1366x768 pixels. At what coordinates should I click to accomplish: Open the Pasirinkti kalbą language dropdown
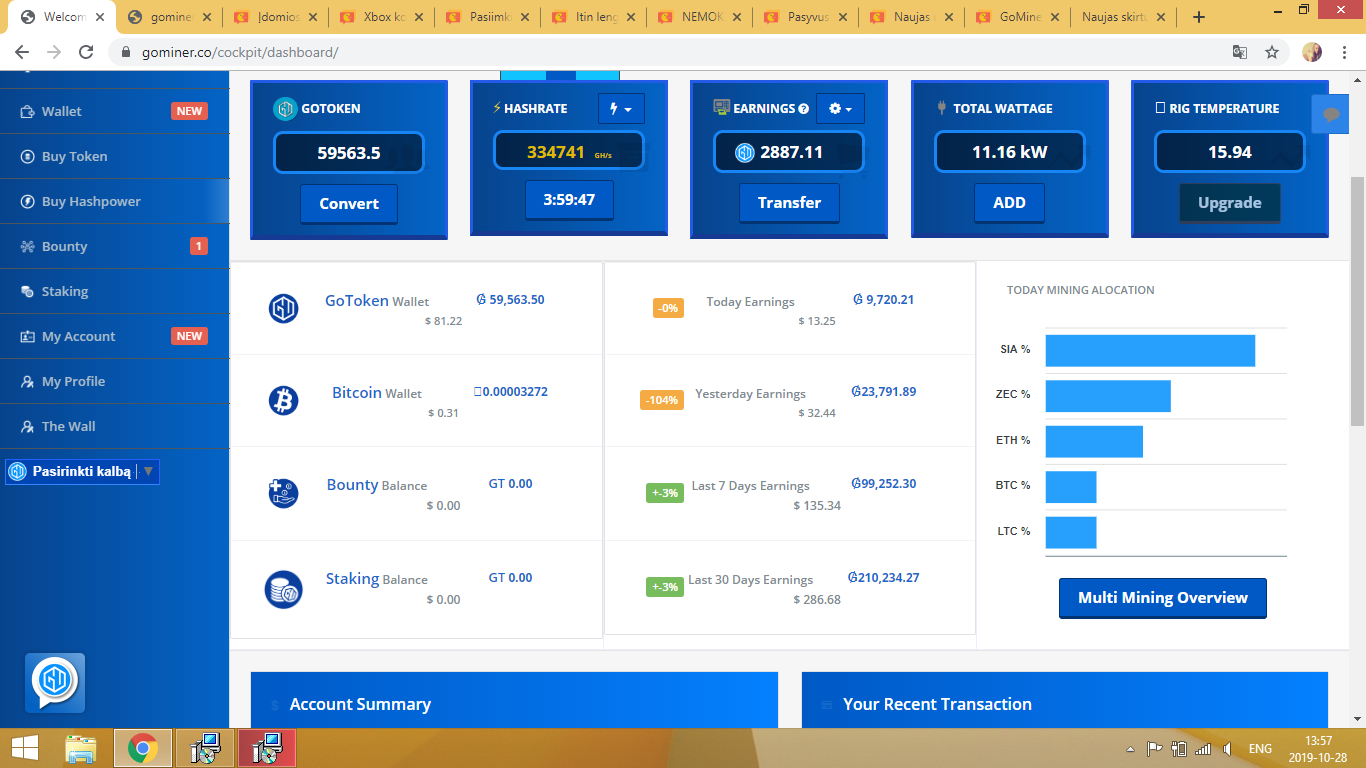(x=82, y=471)
